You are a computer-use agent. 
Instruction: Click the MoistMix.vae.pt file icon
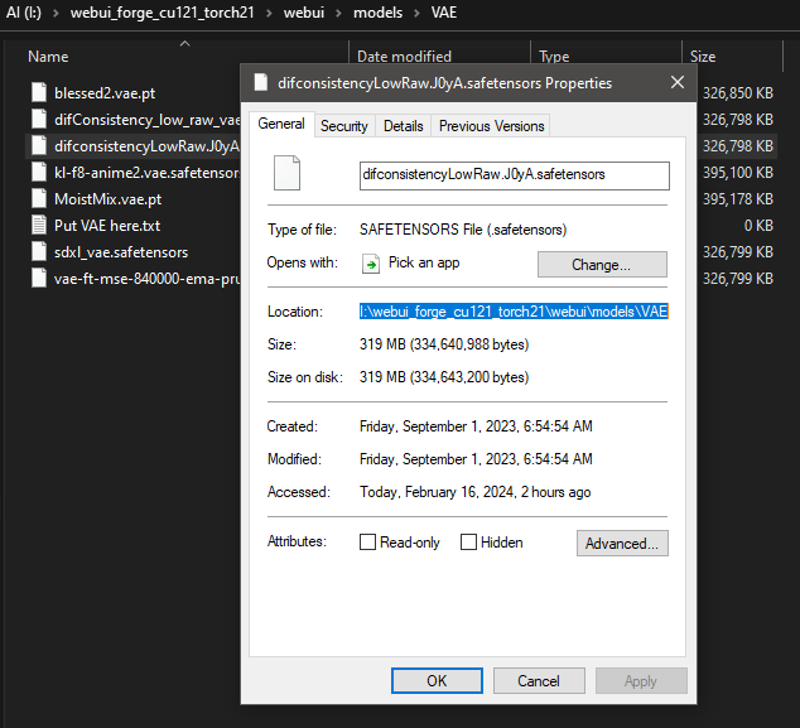tap(39, 199)
